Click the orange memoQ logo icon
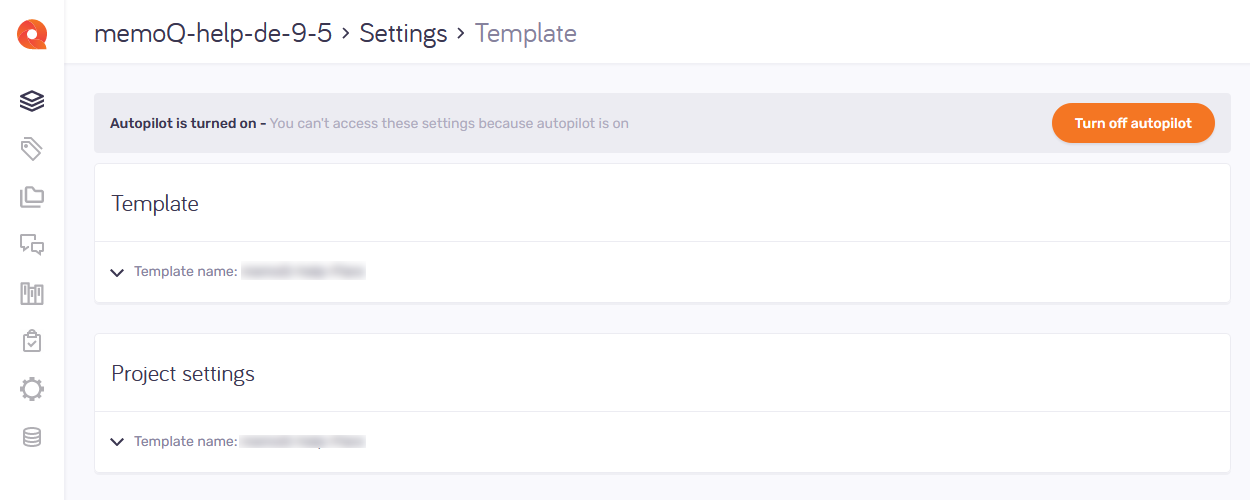Viewport: 1250px width, 500px height. (x=32, y=34)
